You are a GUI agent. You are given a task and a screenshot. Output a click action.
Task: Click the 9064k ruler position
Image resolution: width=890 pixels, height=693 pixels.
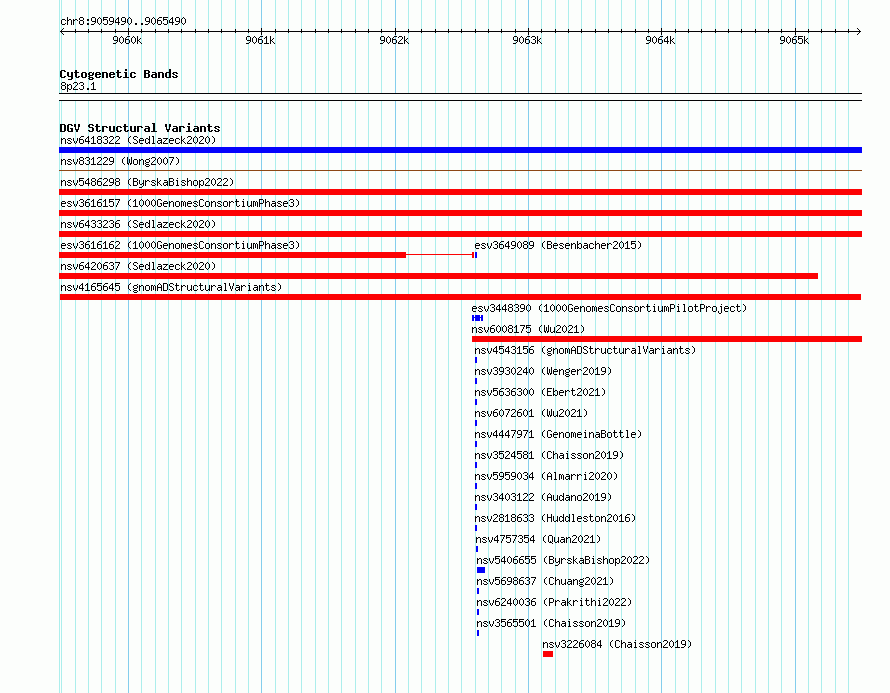[661, 40]
